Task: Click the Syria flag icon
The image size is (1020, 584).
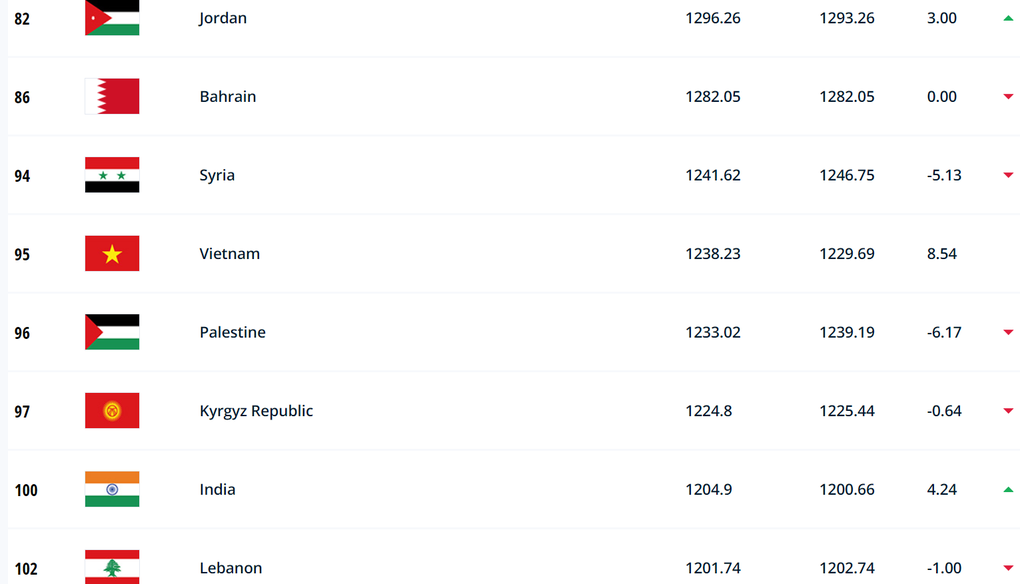Action: (x=112, y=175)
